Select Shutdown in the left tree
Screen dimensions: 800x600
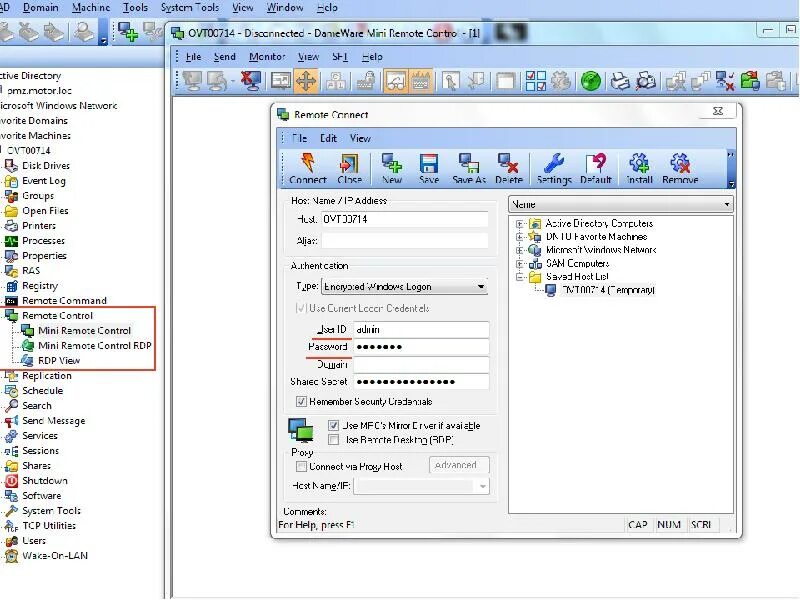[x=44, y=481]
